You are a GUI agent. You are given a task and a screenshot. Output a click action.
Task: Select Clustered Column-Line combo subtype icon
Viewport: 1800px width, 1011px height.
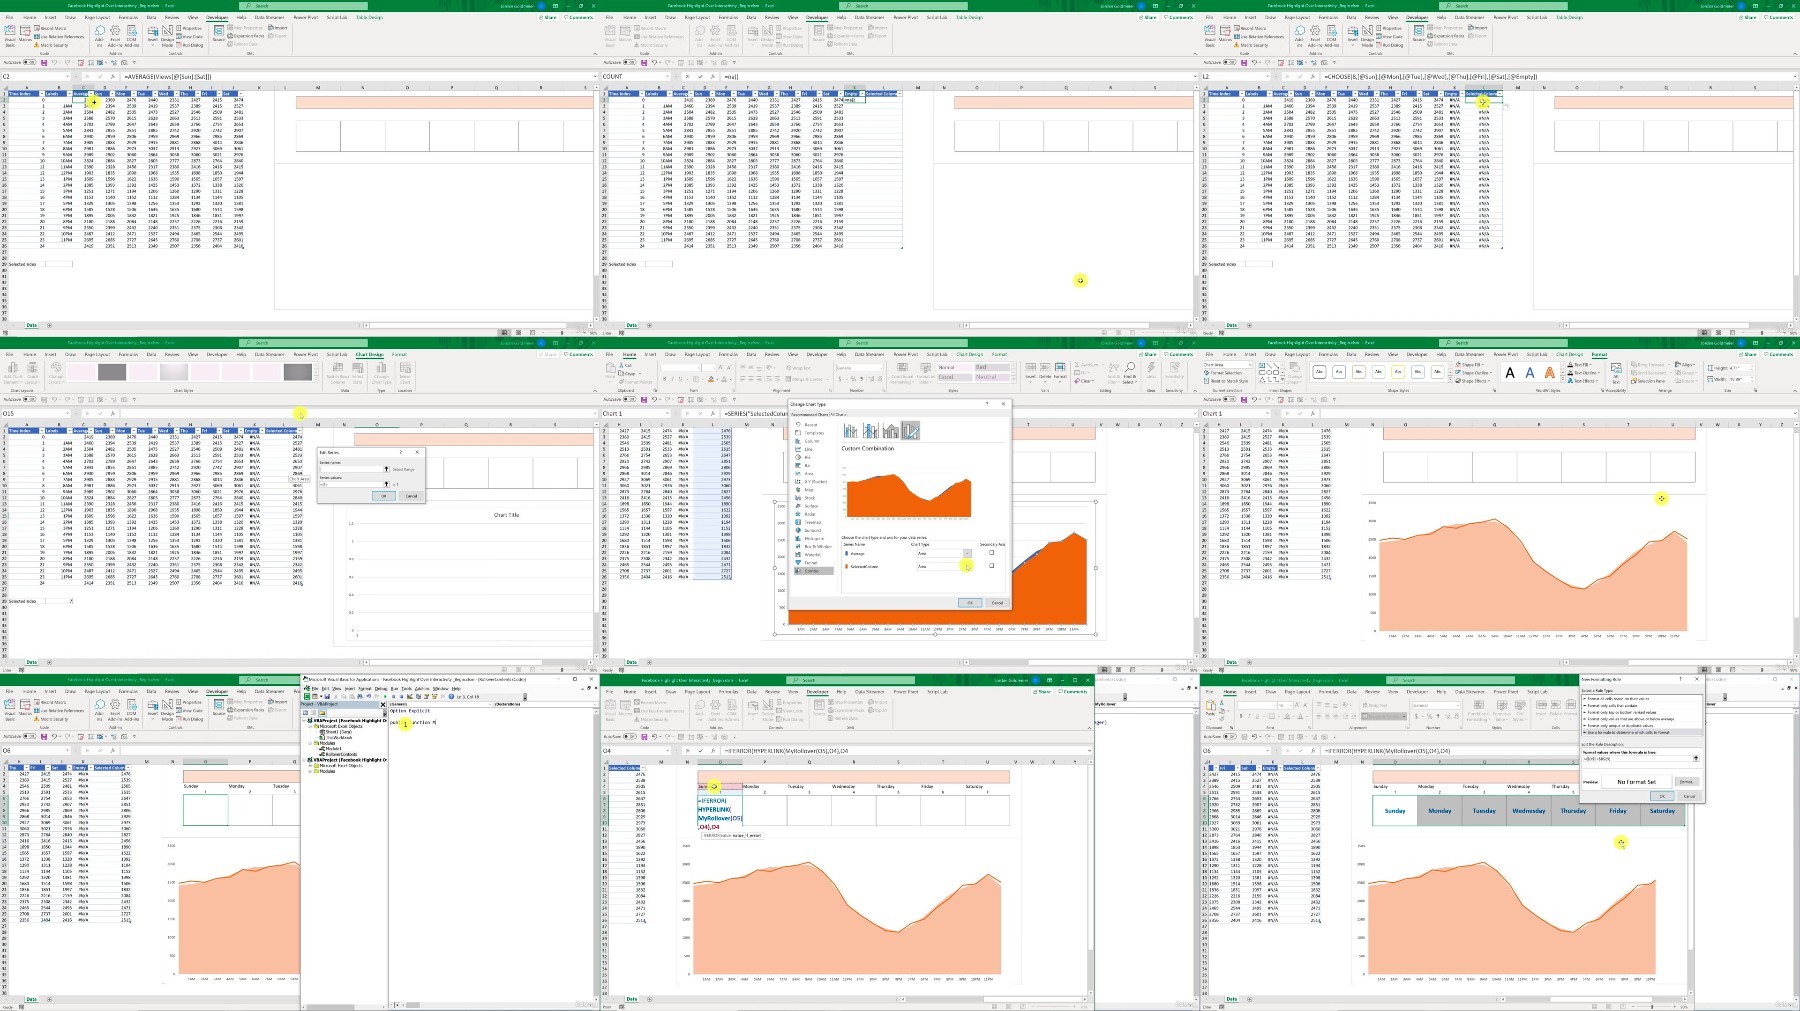[851, 430]
